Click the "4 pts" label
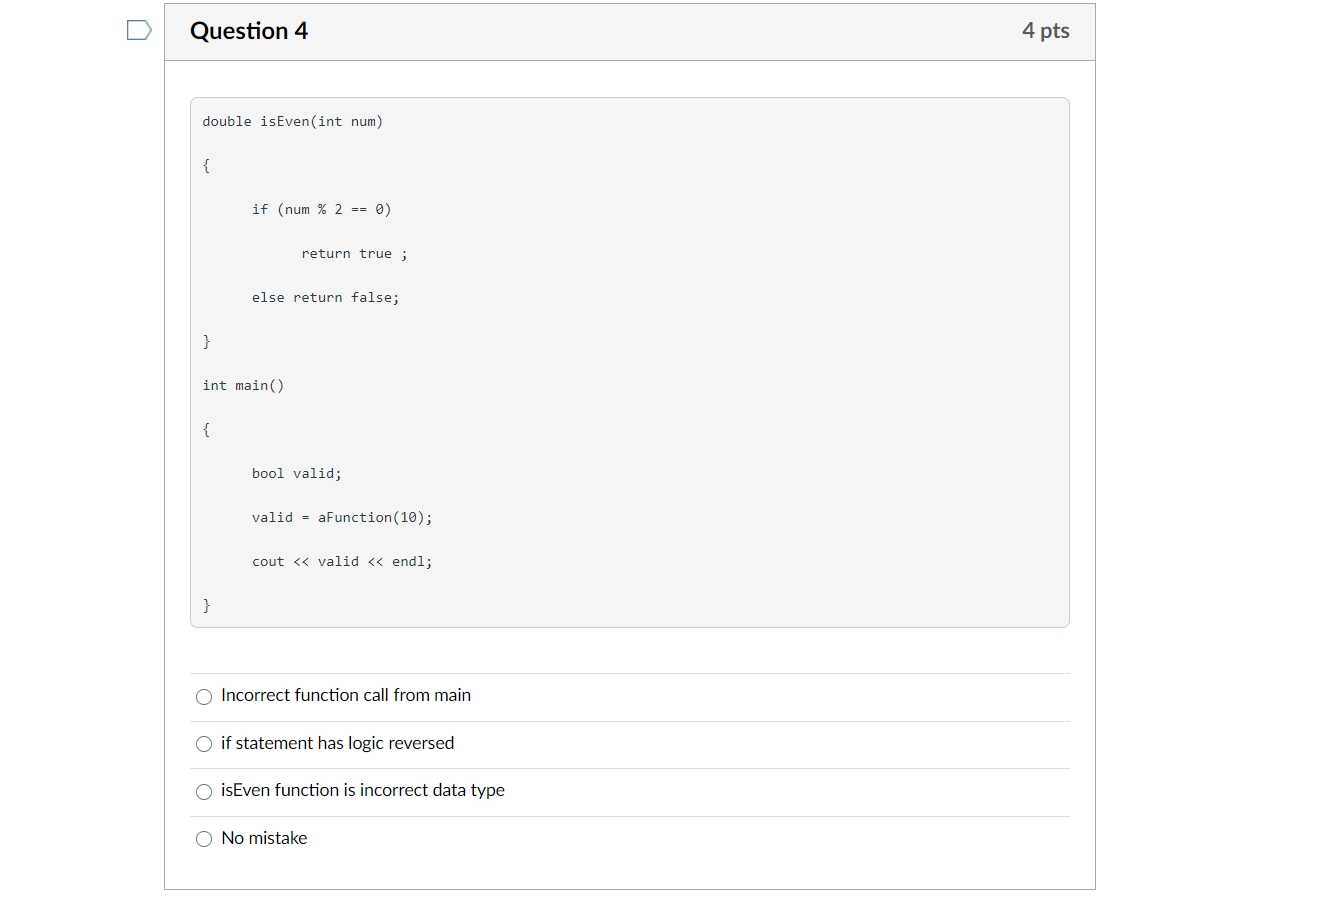The height and width of the screenshot is (900, 1342). coord(1046,31)
